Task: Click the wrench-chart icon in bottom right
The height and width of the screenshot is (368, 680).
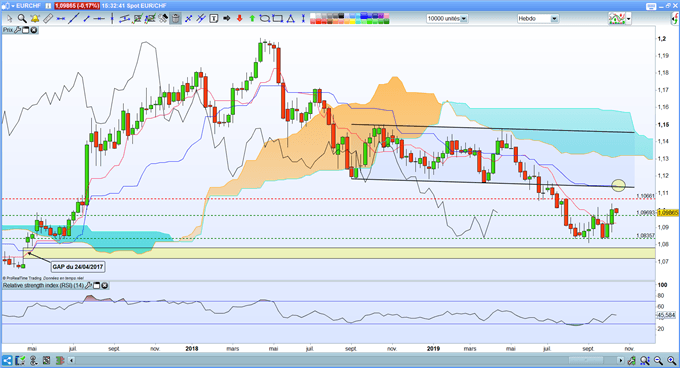Action: pos(631,360)
